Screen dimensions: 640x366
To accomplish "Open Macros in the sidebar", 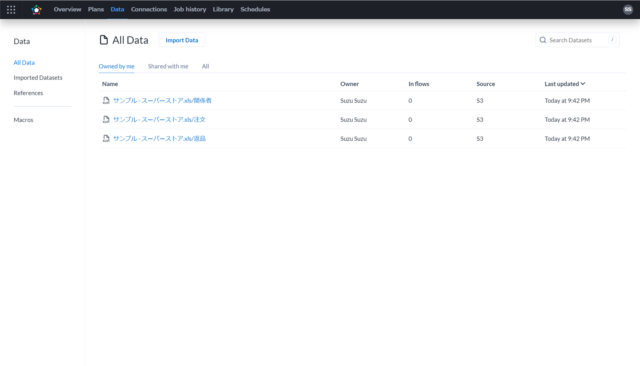I will [x=23, y=120].
